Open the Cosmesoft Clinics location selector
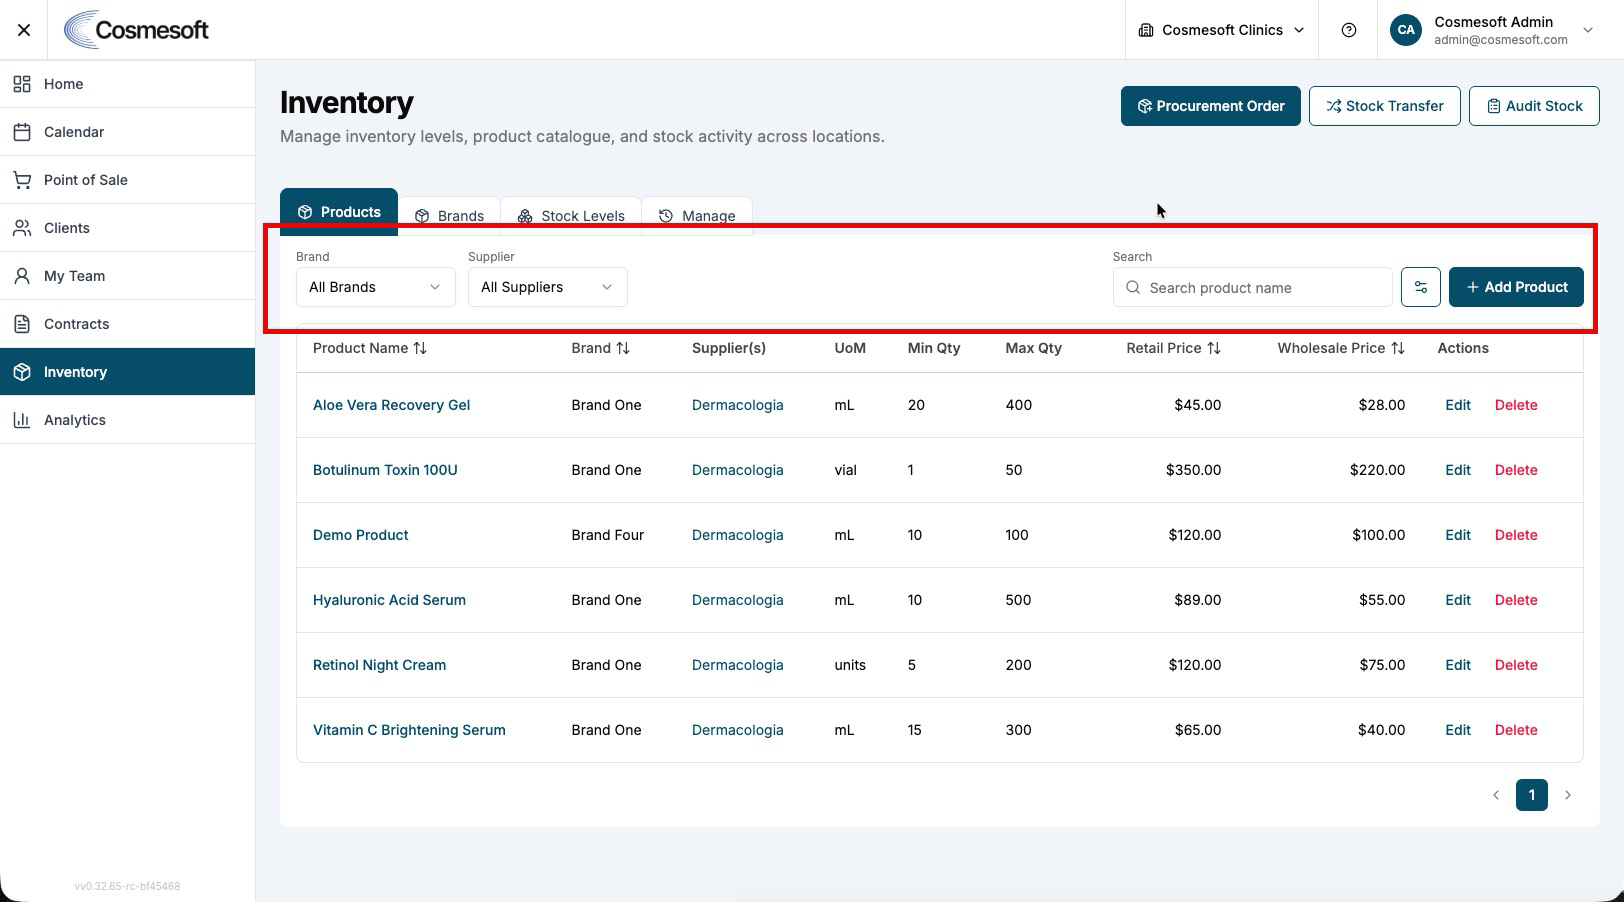 pyautogui.click(x=1221, y=30)
